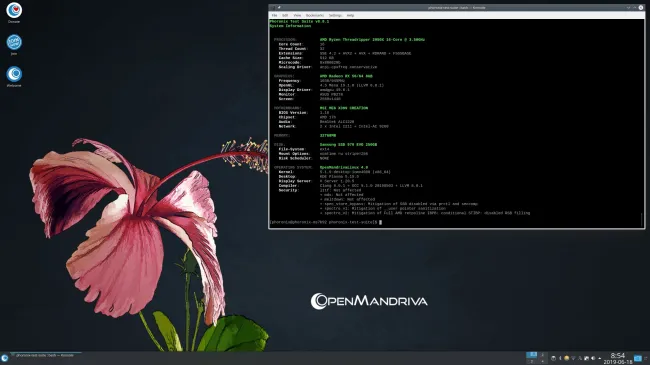
Task: Click the "Kernel:" label in terminal
Action: 286,172
